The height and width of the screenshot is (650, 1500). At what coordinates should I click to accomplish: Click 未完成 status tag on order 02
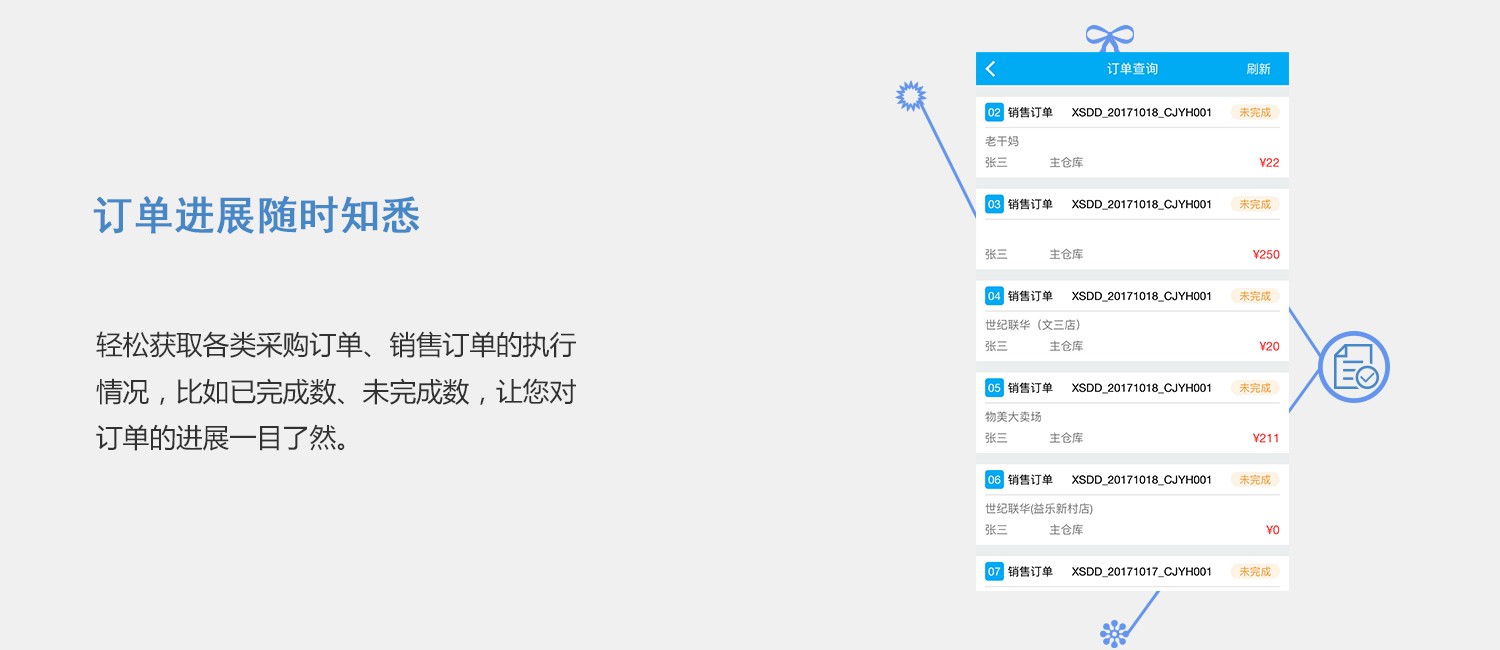[1254, 113]
